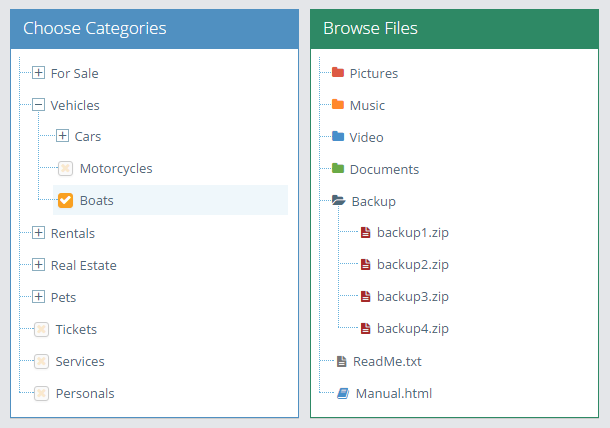Expand the Real Estate category
Viewport: 610px width, 428px height.
[38, 265]
